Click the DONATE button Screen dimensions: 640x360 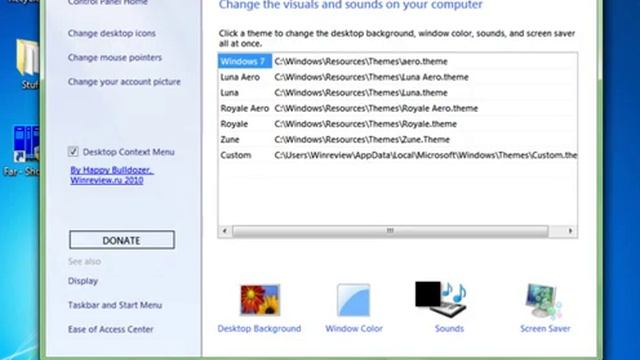[122, 240]
